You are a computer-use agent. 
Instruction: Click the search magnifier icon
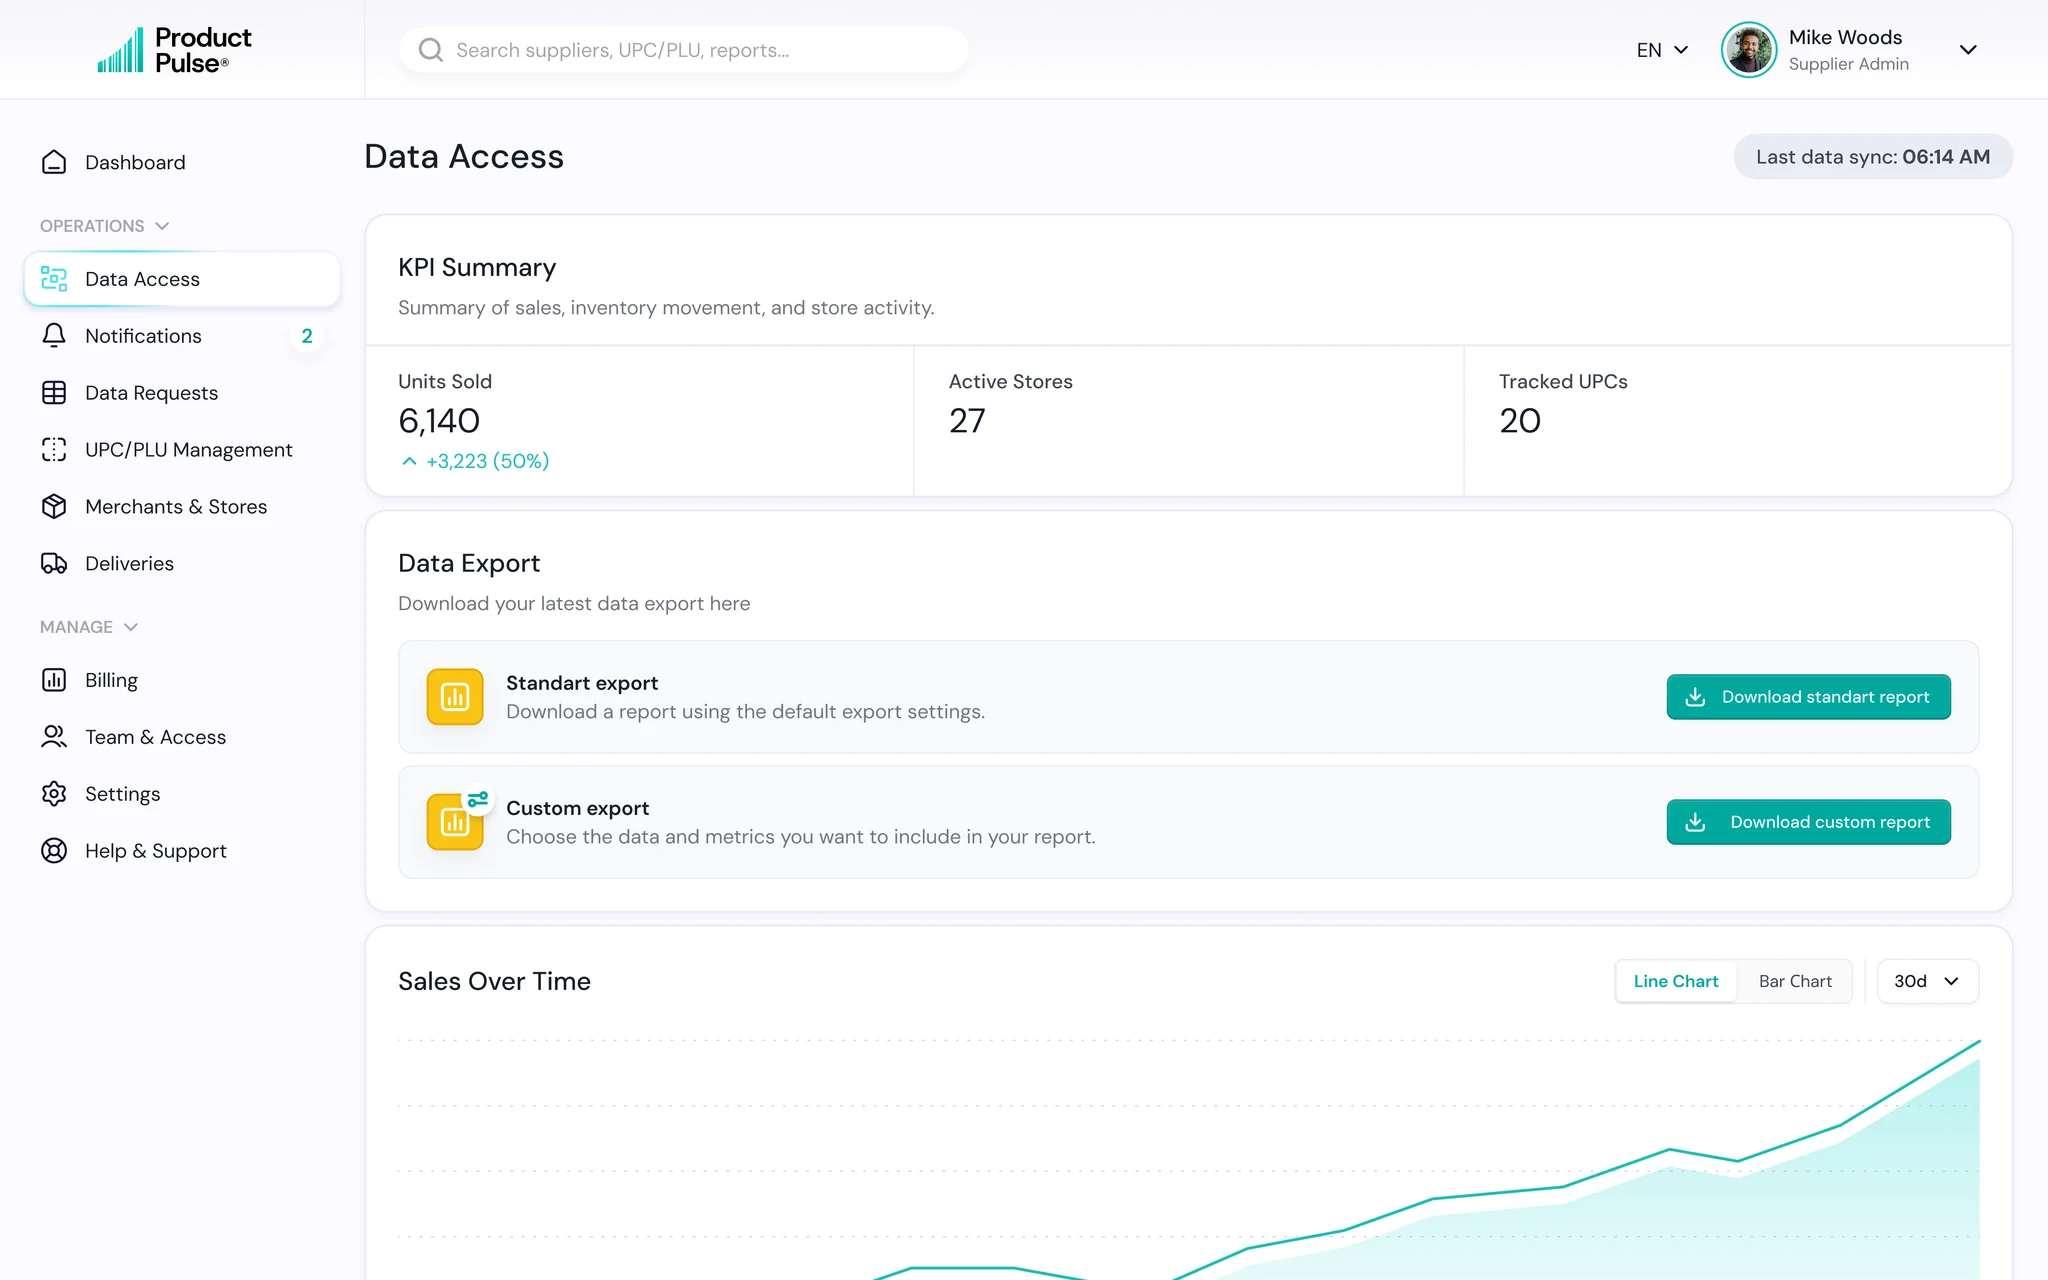[x=431, y=50]
